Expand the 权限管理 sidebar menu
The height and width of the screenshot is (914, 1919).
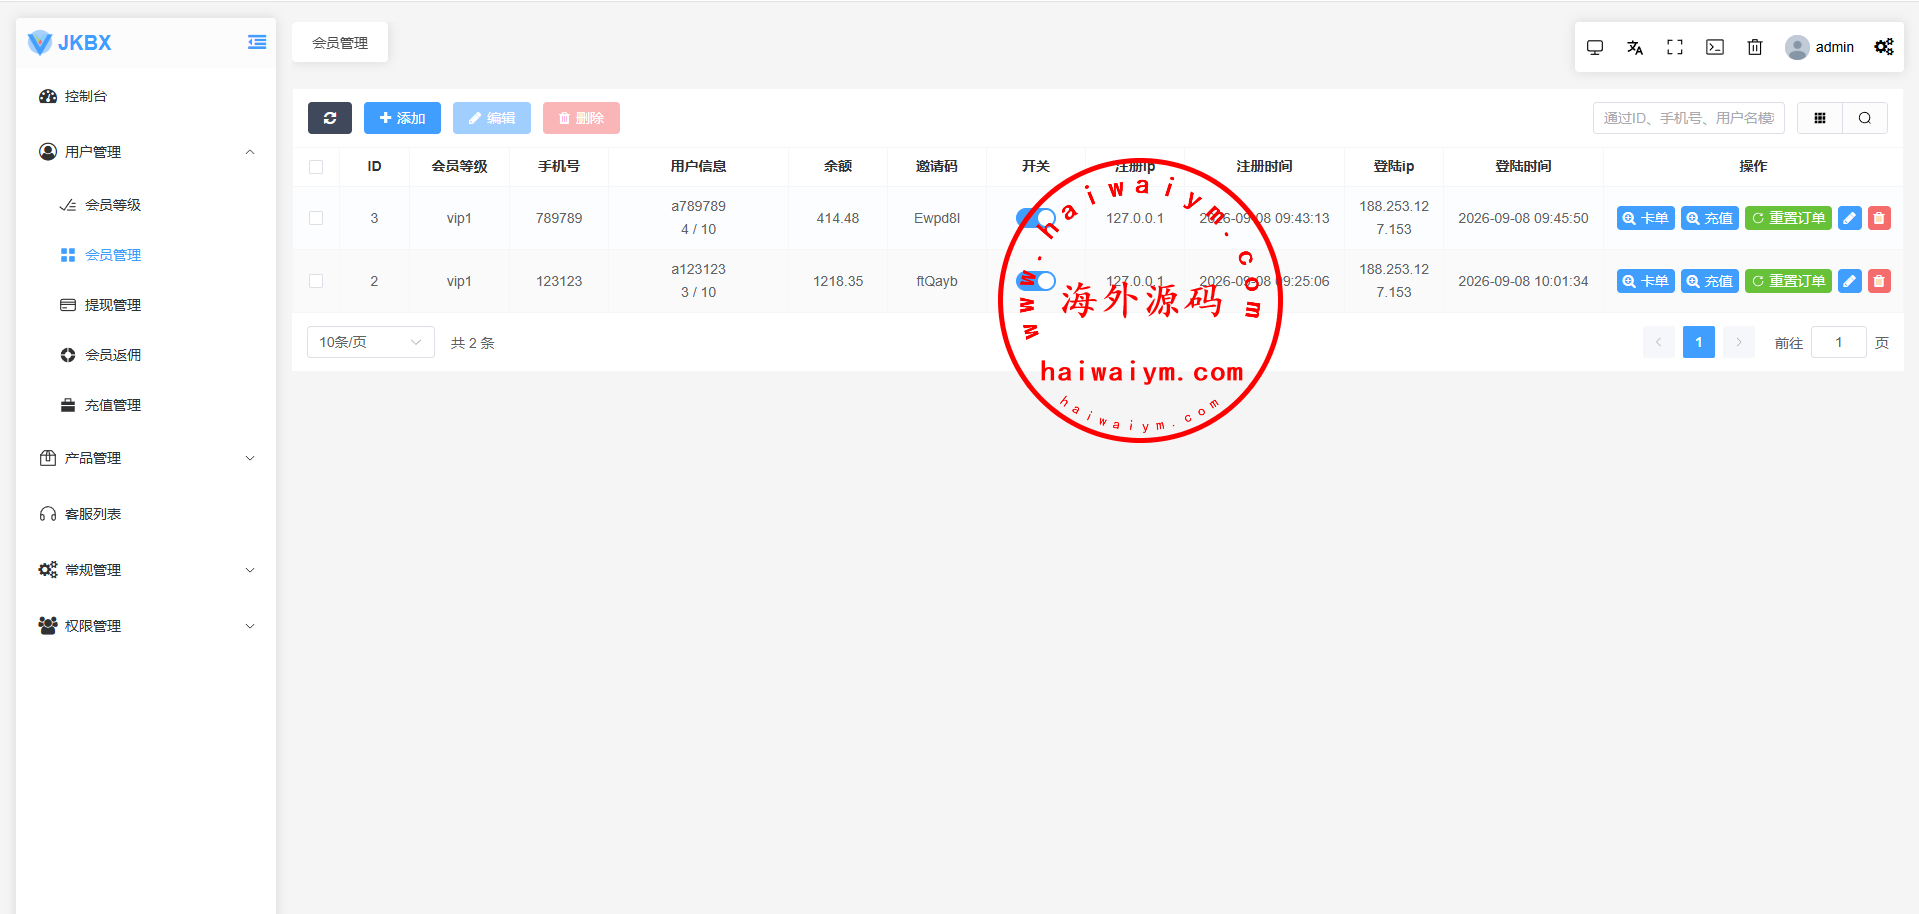coord(146,626)
